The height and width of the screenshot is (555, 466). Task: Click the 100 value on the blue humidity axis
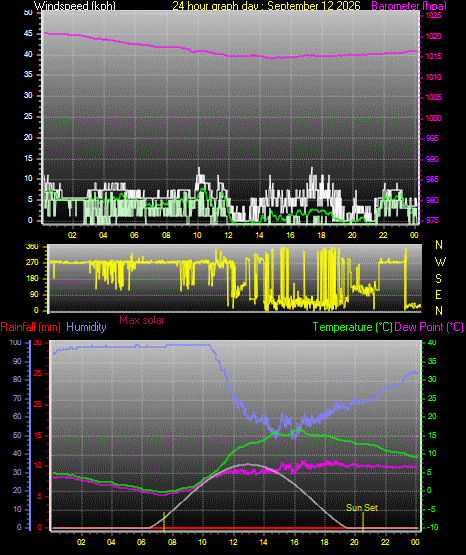15,343
